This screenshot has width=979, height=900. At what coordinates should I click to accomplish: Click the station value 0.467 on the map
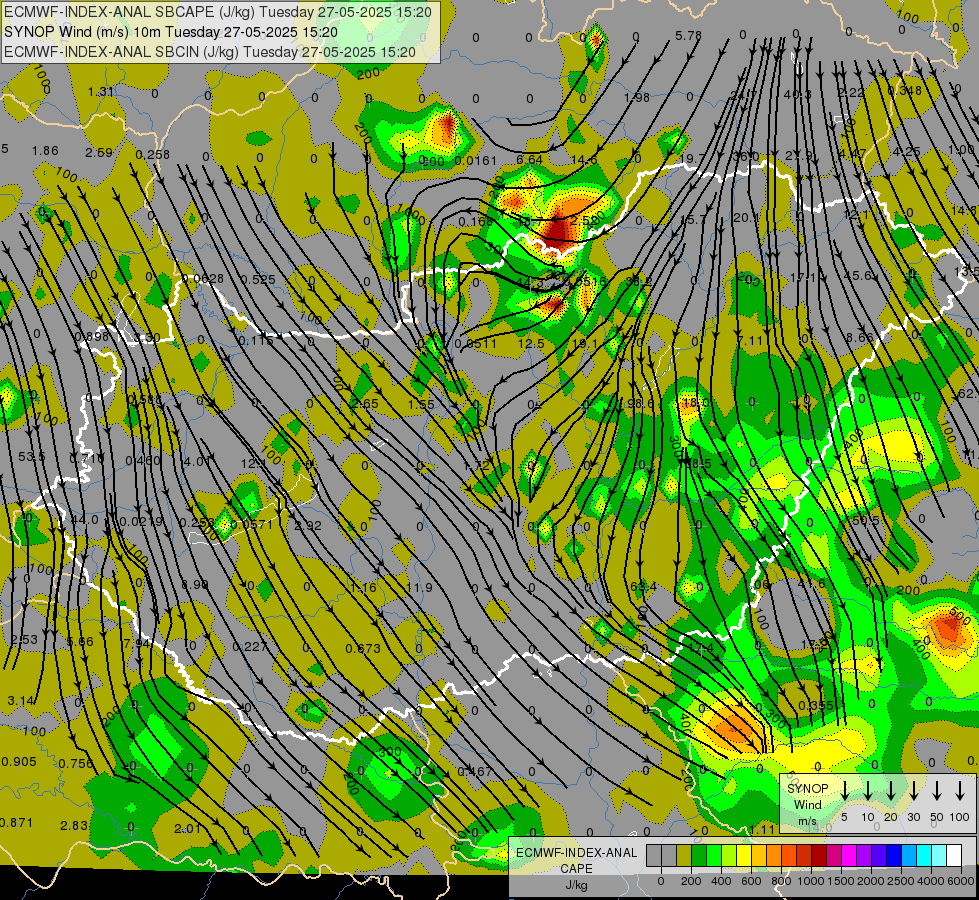[x=475, y=772]
